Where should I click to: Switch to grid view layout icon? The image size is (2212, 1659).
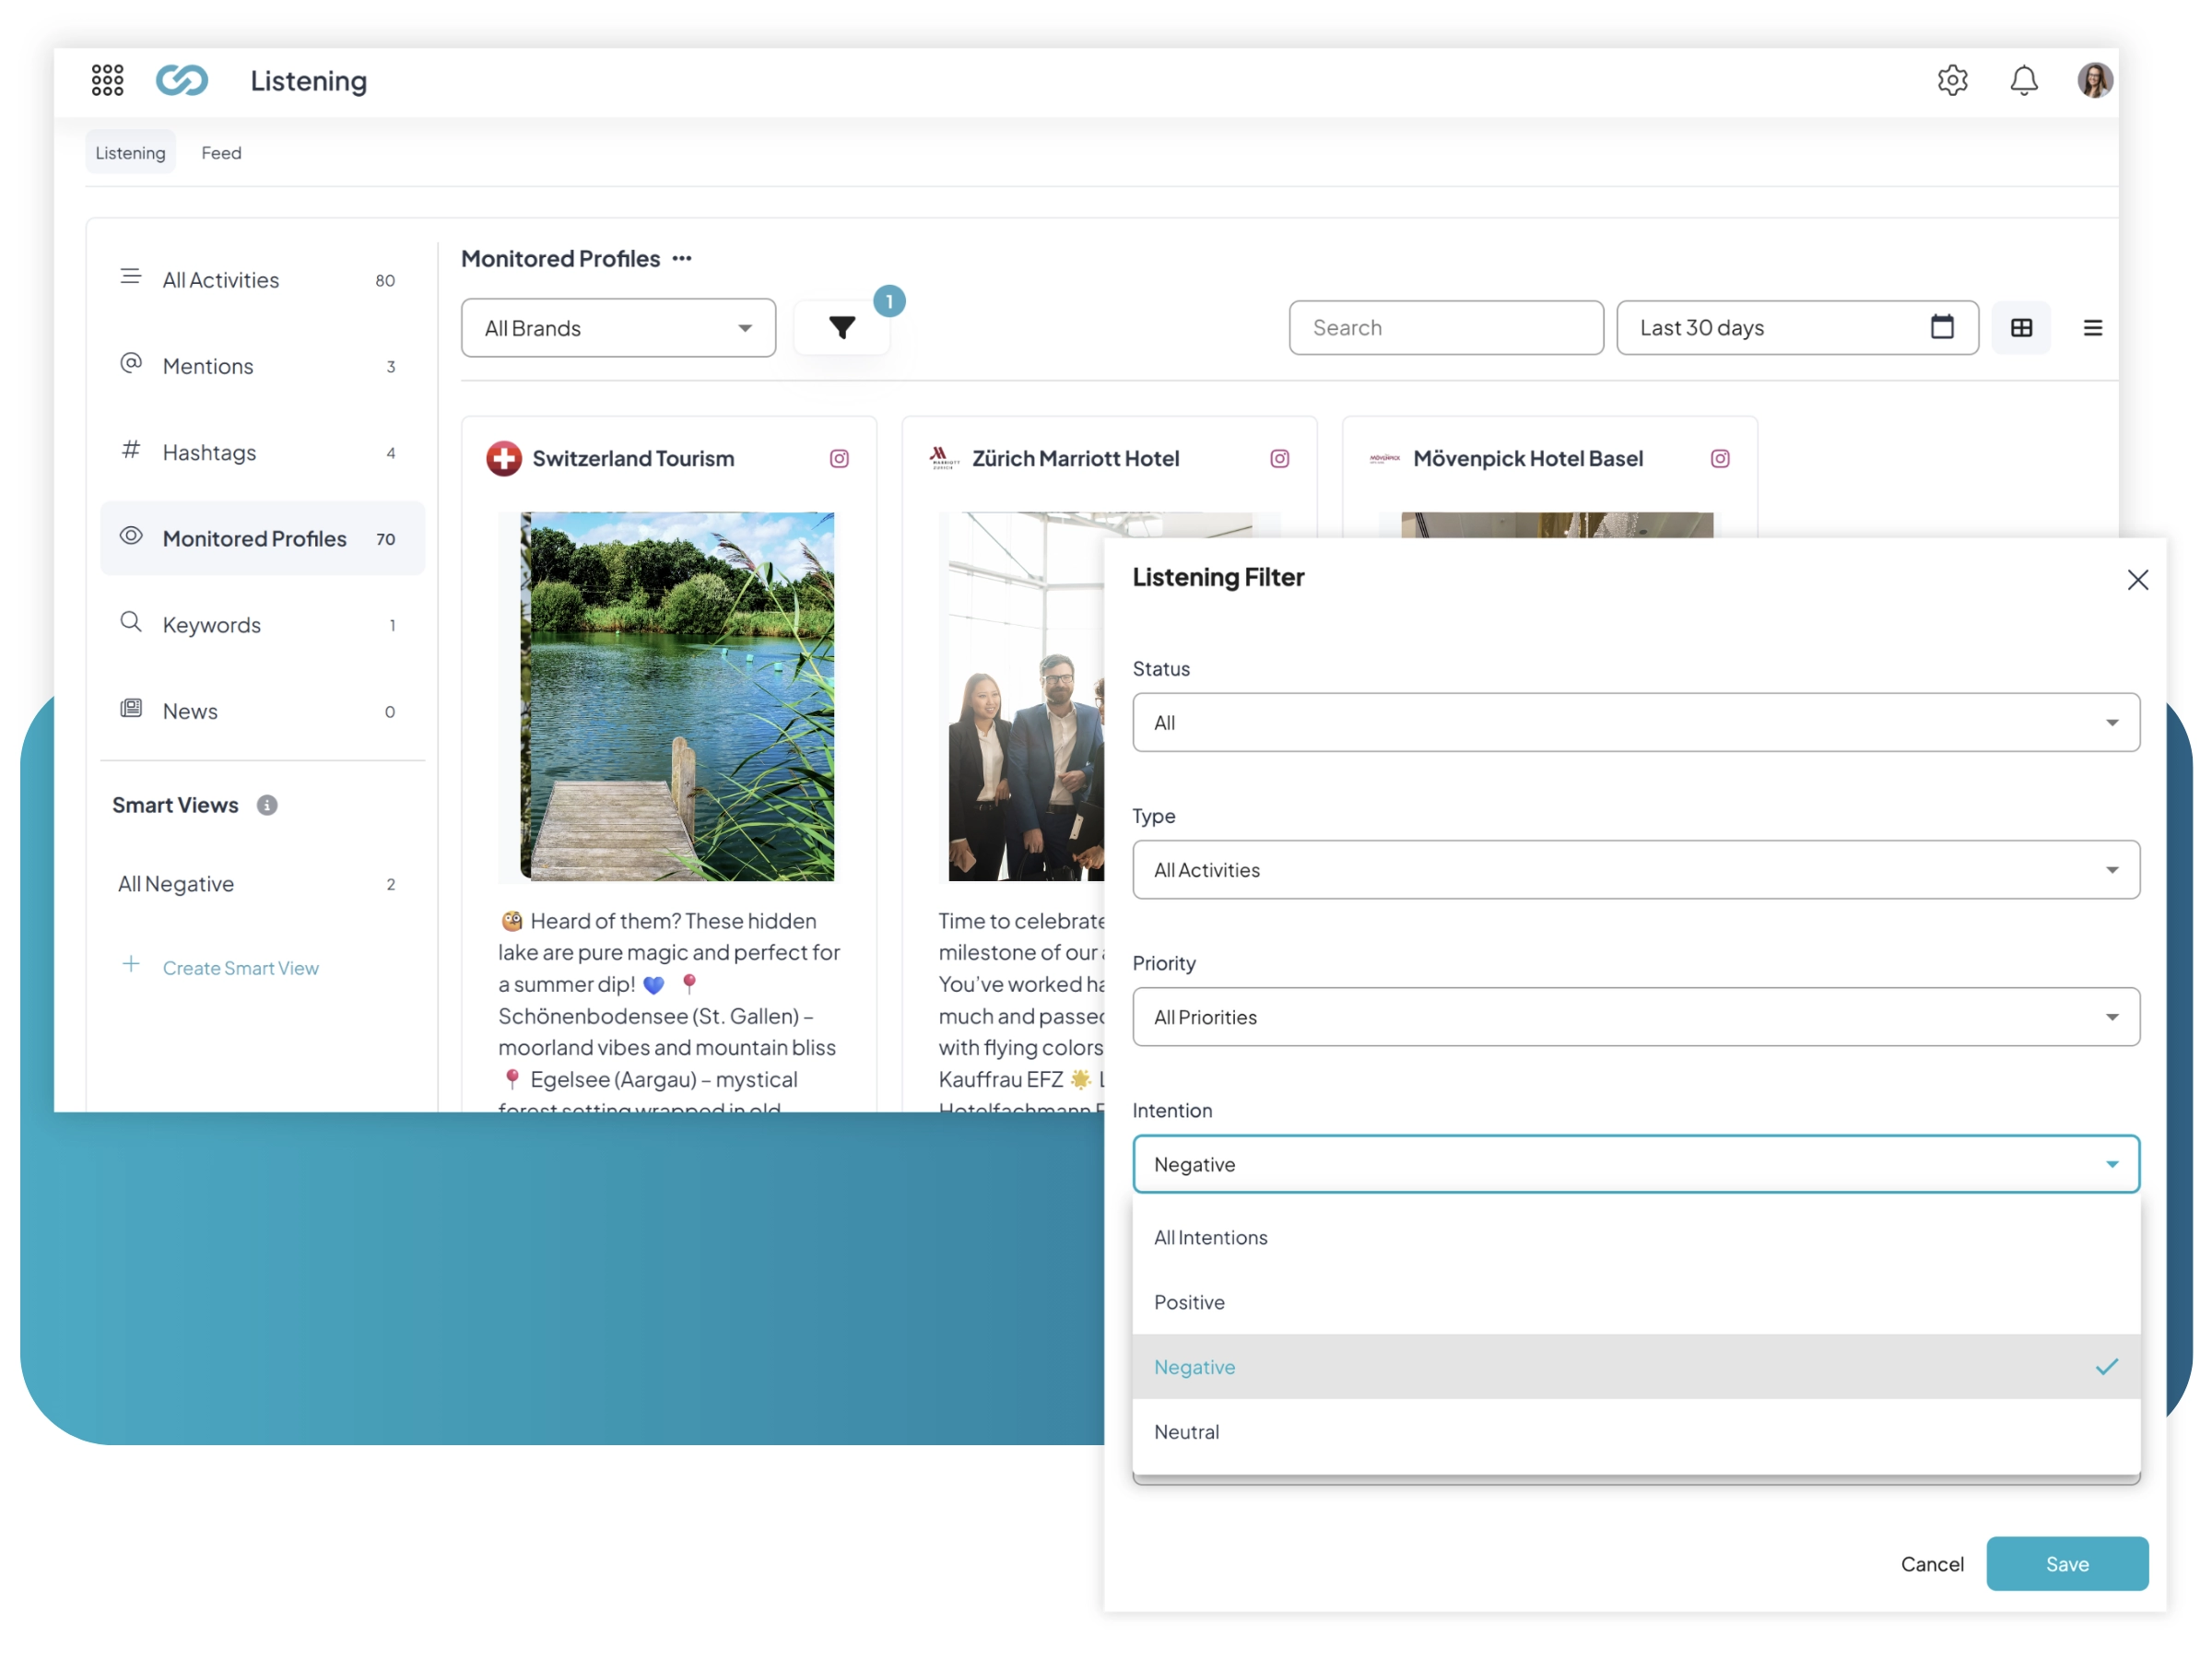point(2021,328)
